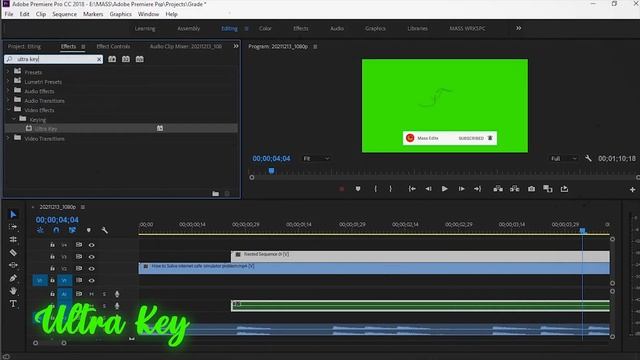
Task: Select the Type tool
Action: click(13, 304)
